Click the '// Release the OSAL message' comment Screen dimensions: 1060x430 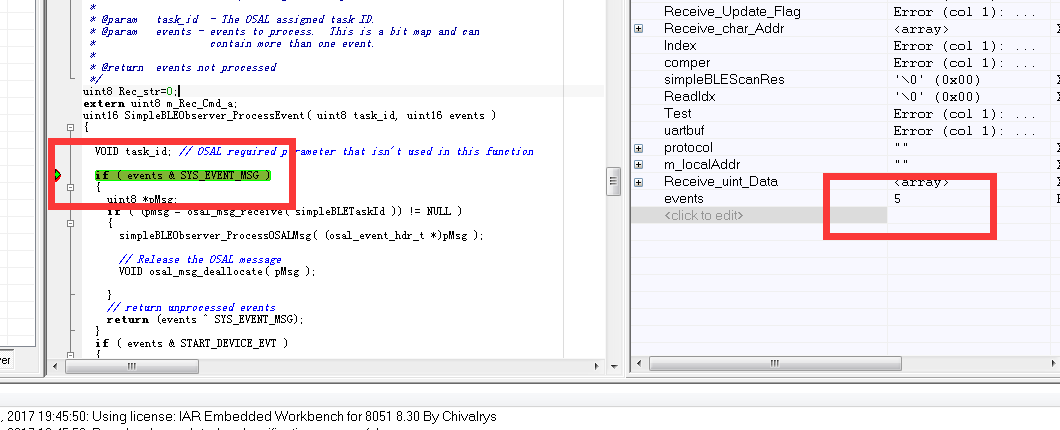click(x=200, y=260)
